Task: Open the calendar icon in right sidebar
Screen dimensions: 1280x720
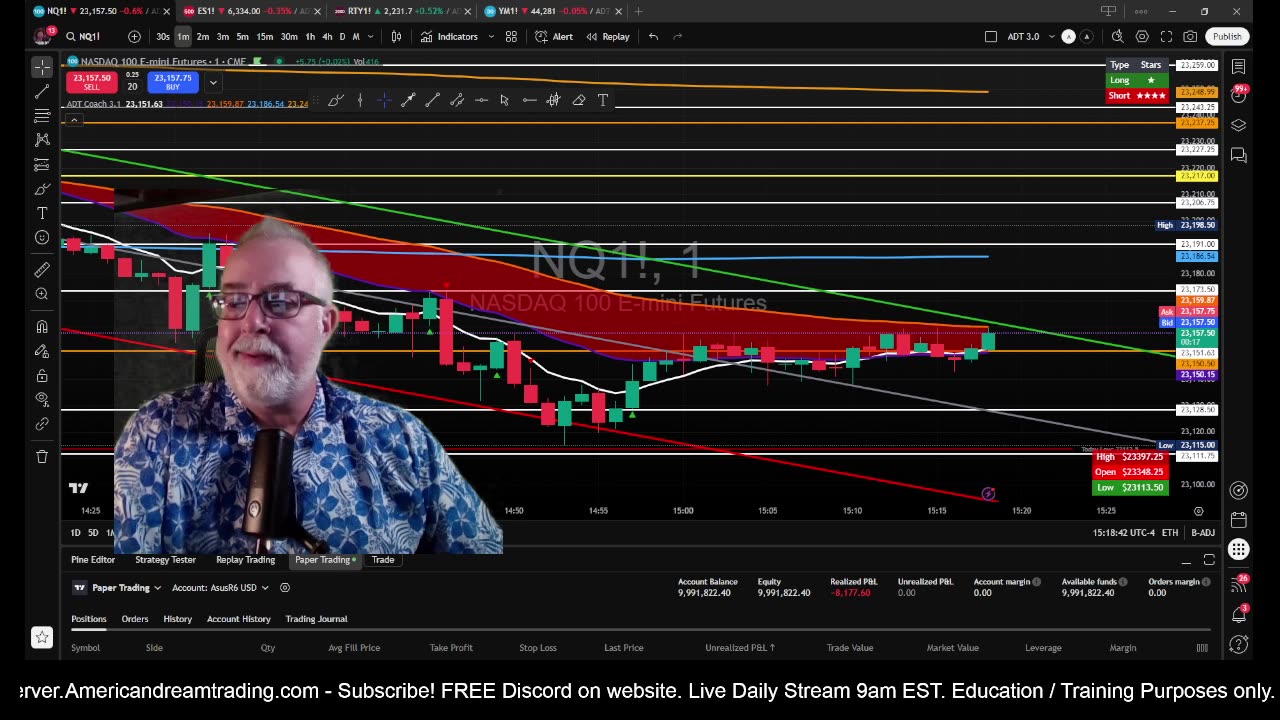Action: coord(1238,520)
